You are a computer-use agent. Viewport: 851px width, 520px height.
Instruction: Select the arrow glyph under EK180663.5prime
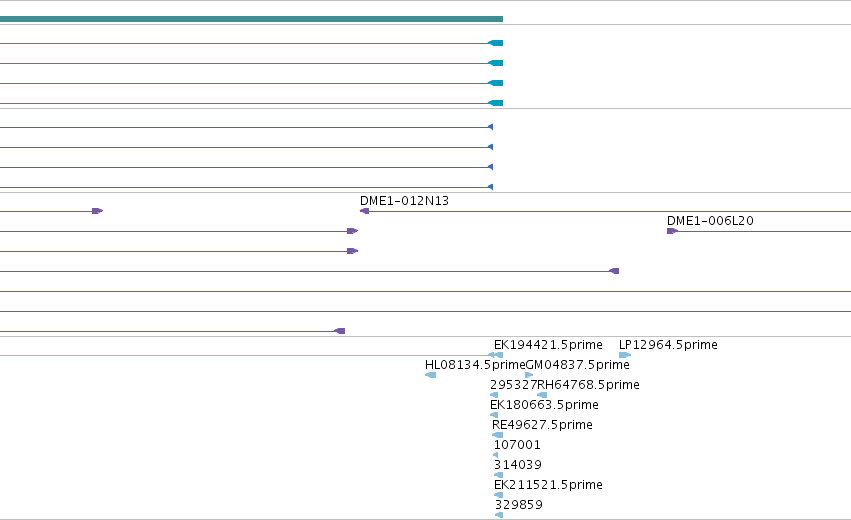pyautogui.click(x=494, y=415)
